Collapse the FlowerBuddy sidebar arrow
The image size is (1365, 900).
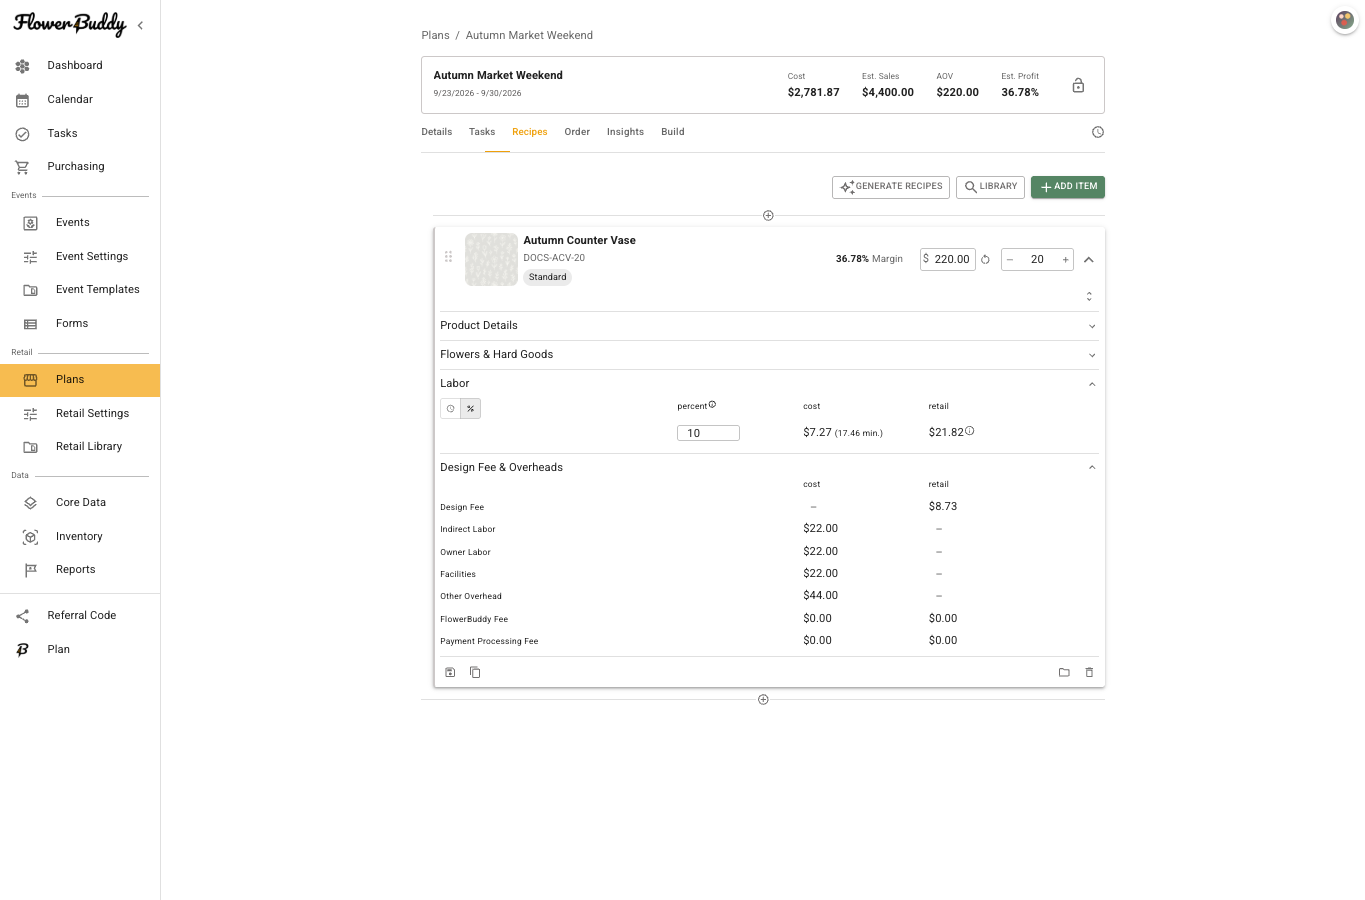(140, 25)
